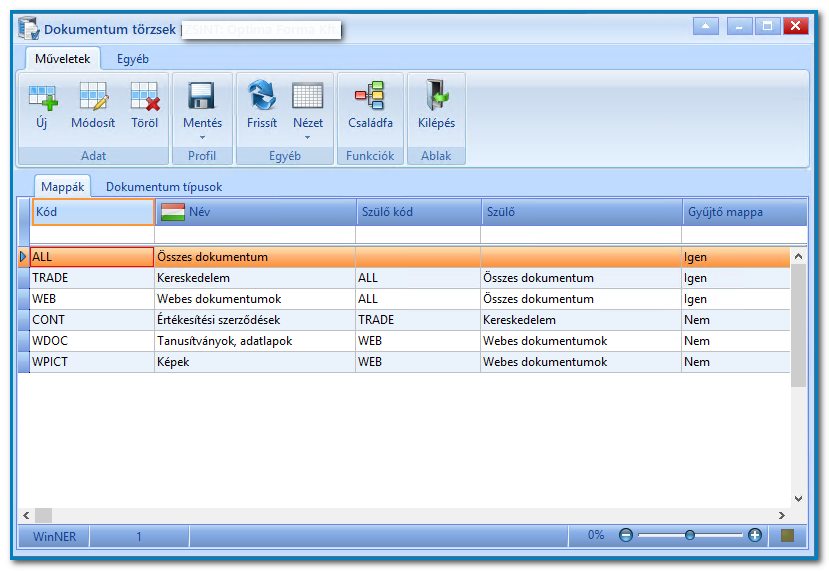Click the WinNER status bar label
Screen dimensions: 829x571
[54, 537]
